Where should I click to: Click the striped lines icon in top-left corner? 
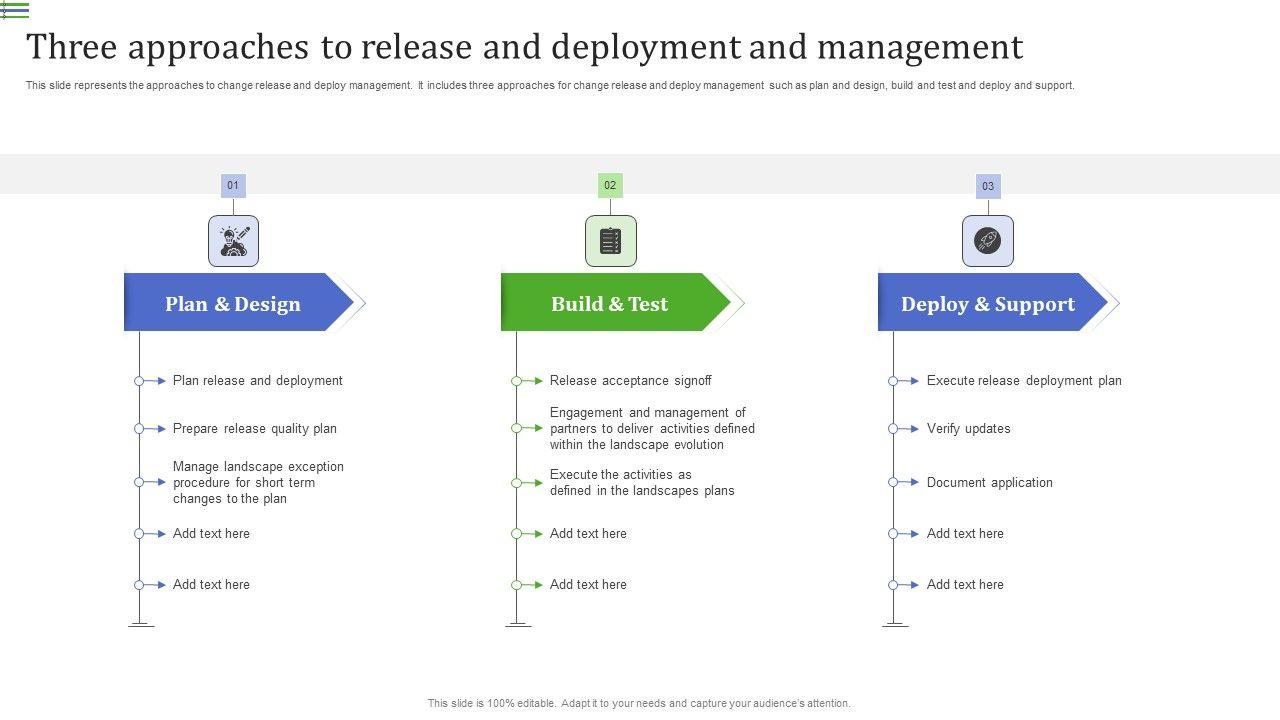15,11
